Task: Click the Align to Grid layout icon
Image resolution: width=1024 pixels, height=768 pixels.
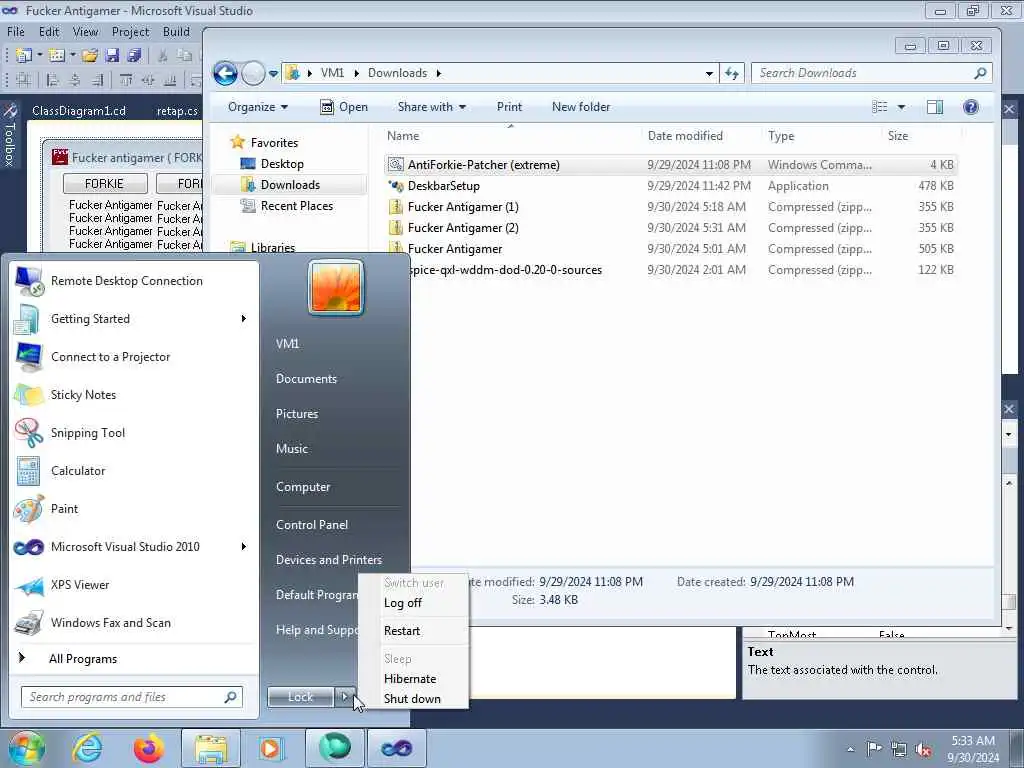Action: coord(24,80)
